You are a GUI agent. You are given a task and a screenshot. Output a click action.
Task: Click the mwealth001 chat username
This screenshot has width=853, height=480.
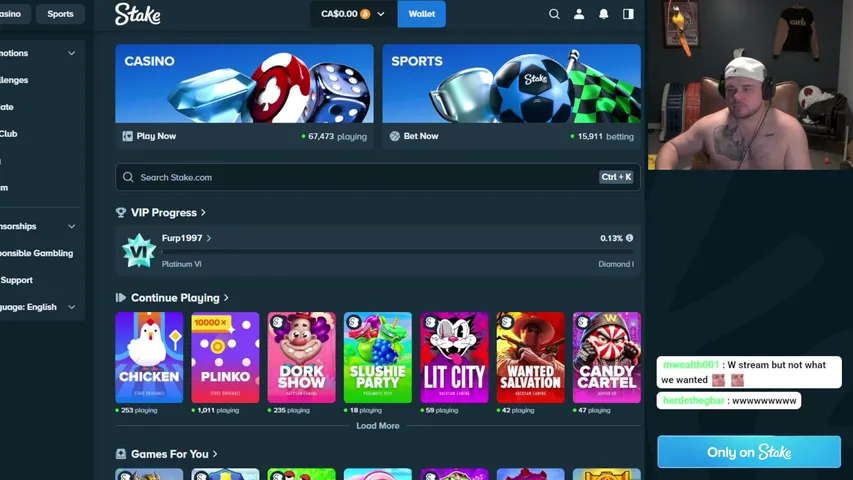tap(691, 365)
